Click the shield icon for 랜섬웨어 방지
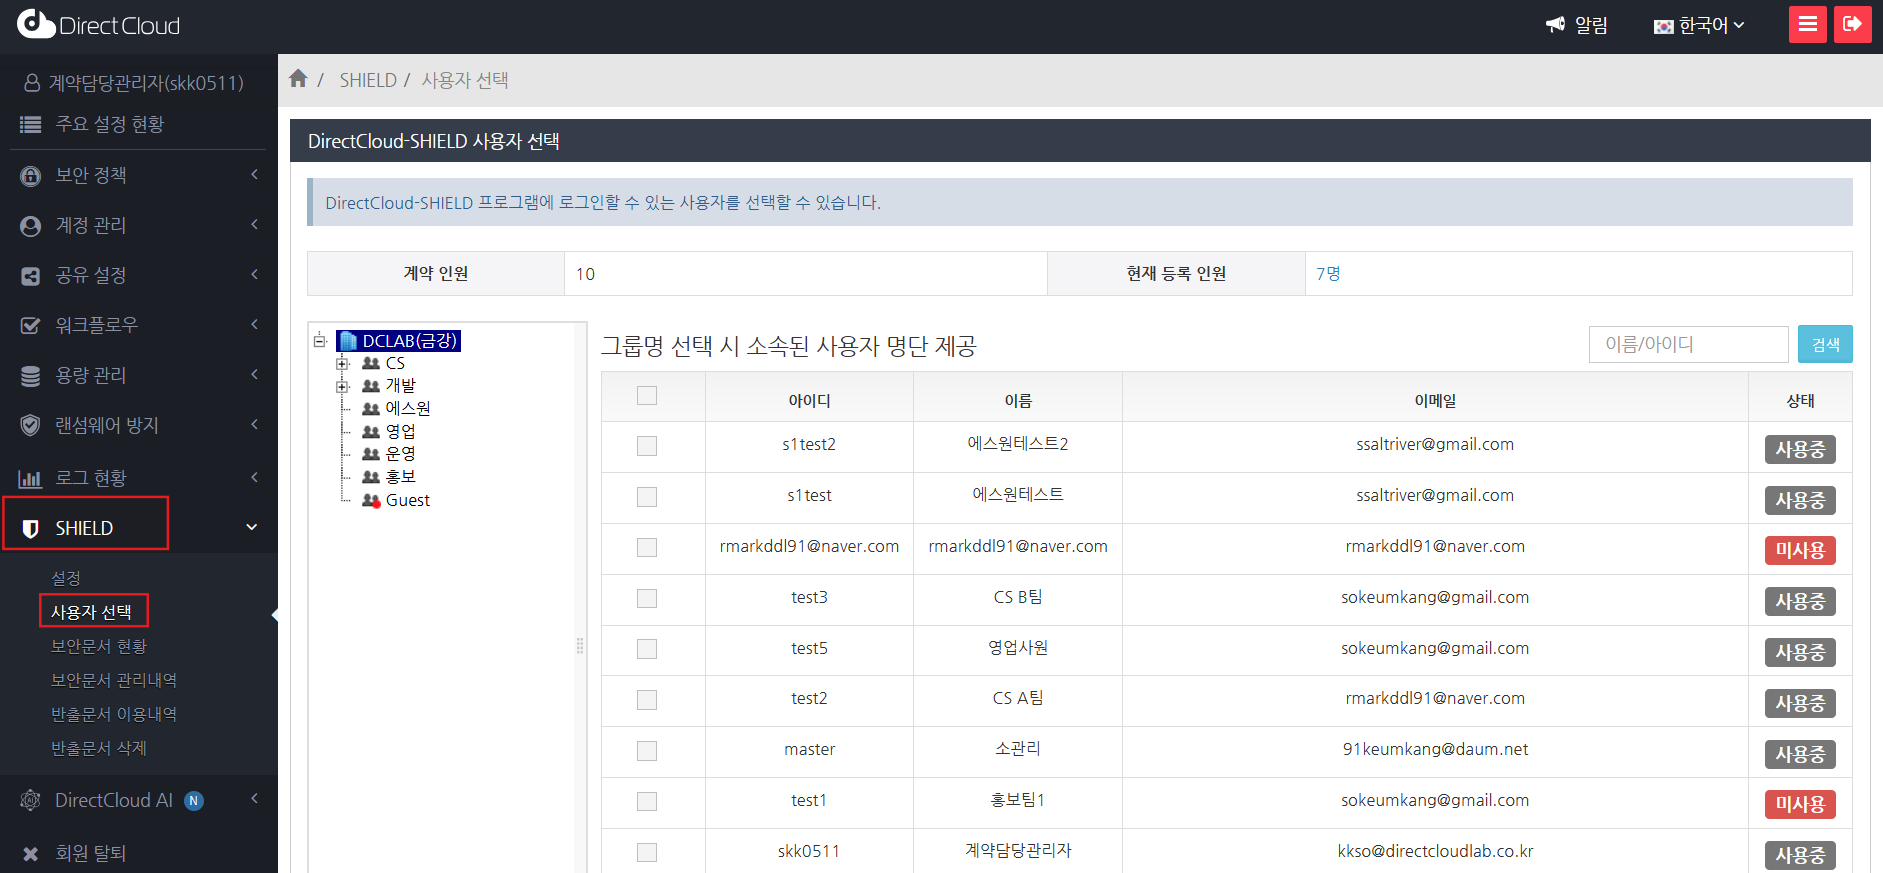Image resolution: width=1883 pixels, height=873 pixels. click(x=31, y=426)
